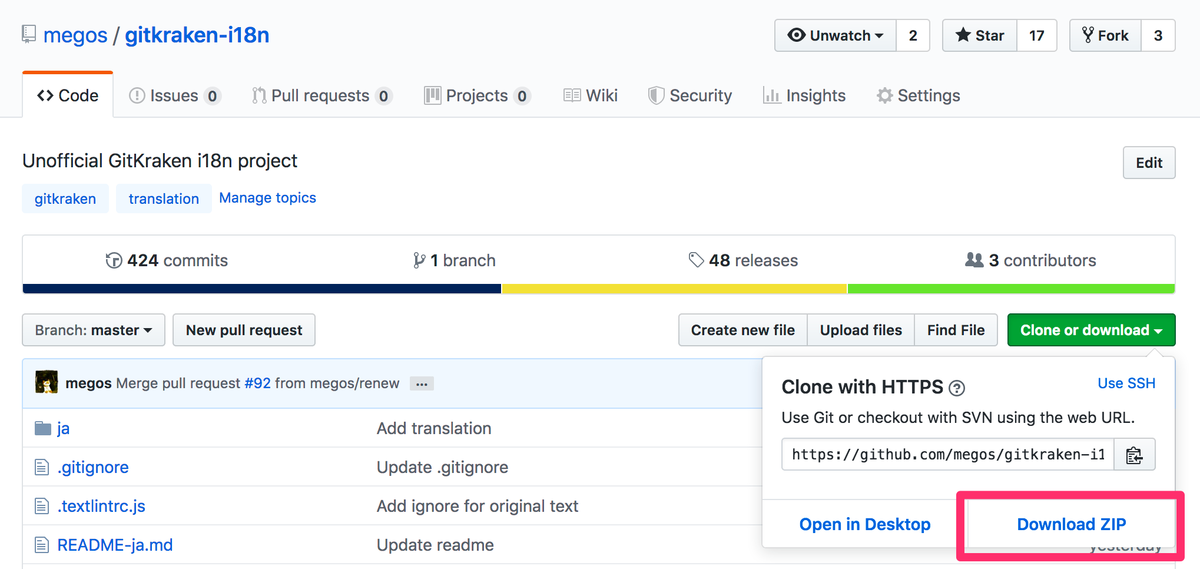
Task: Click megos author name in commit
Action: coord(88,383)
